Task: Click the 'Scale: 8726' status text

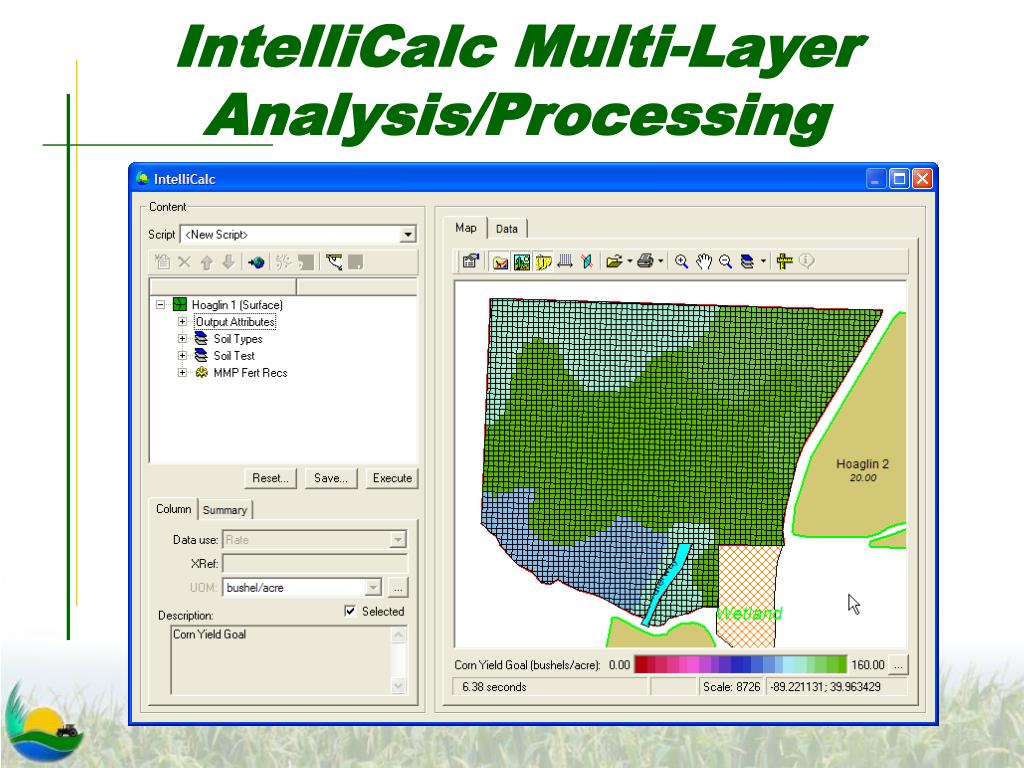Action: [x=731, y=686]
